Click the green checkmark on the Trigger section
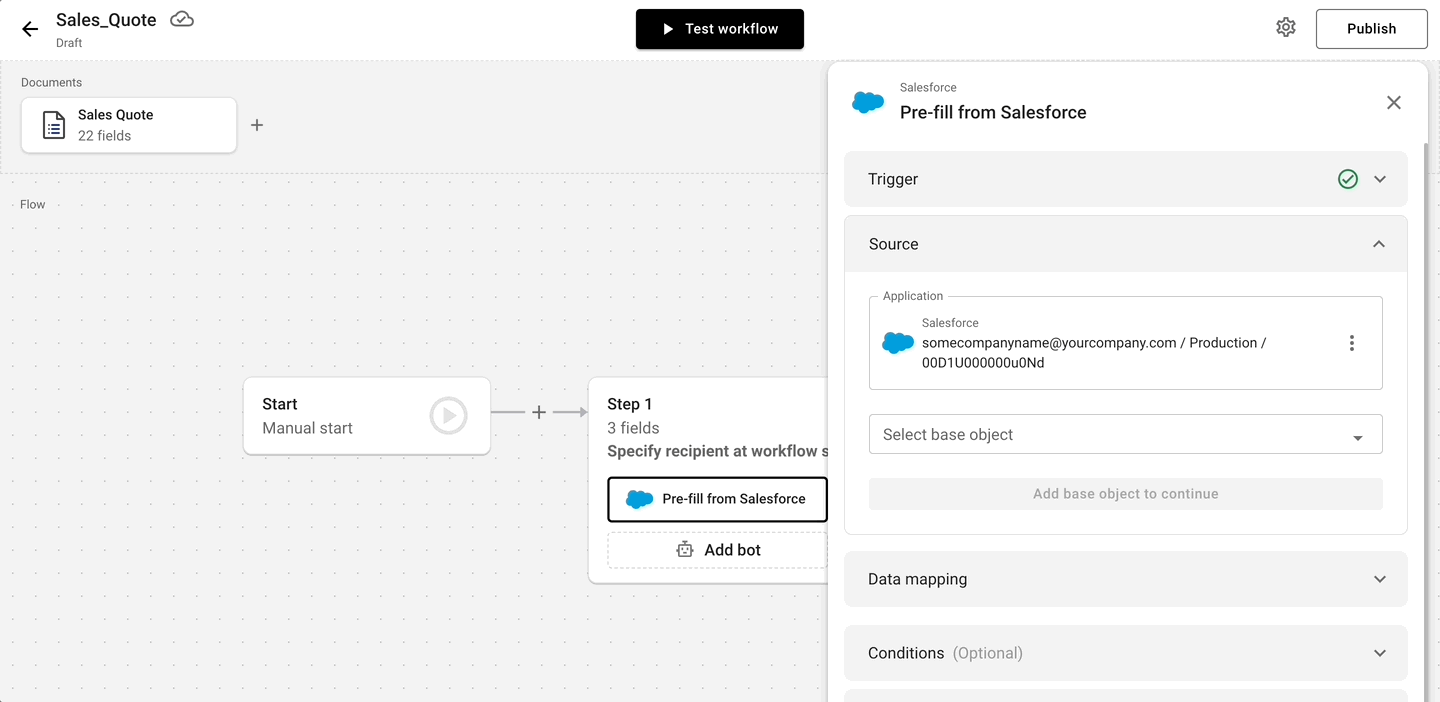The width and height of the screenshot is (1440, 702). click(x=1347, y=179)
